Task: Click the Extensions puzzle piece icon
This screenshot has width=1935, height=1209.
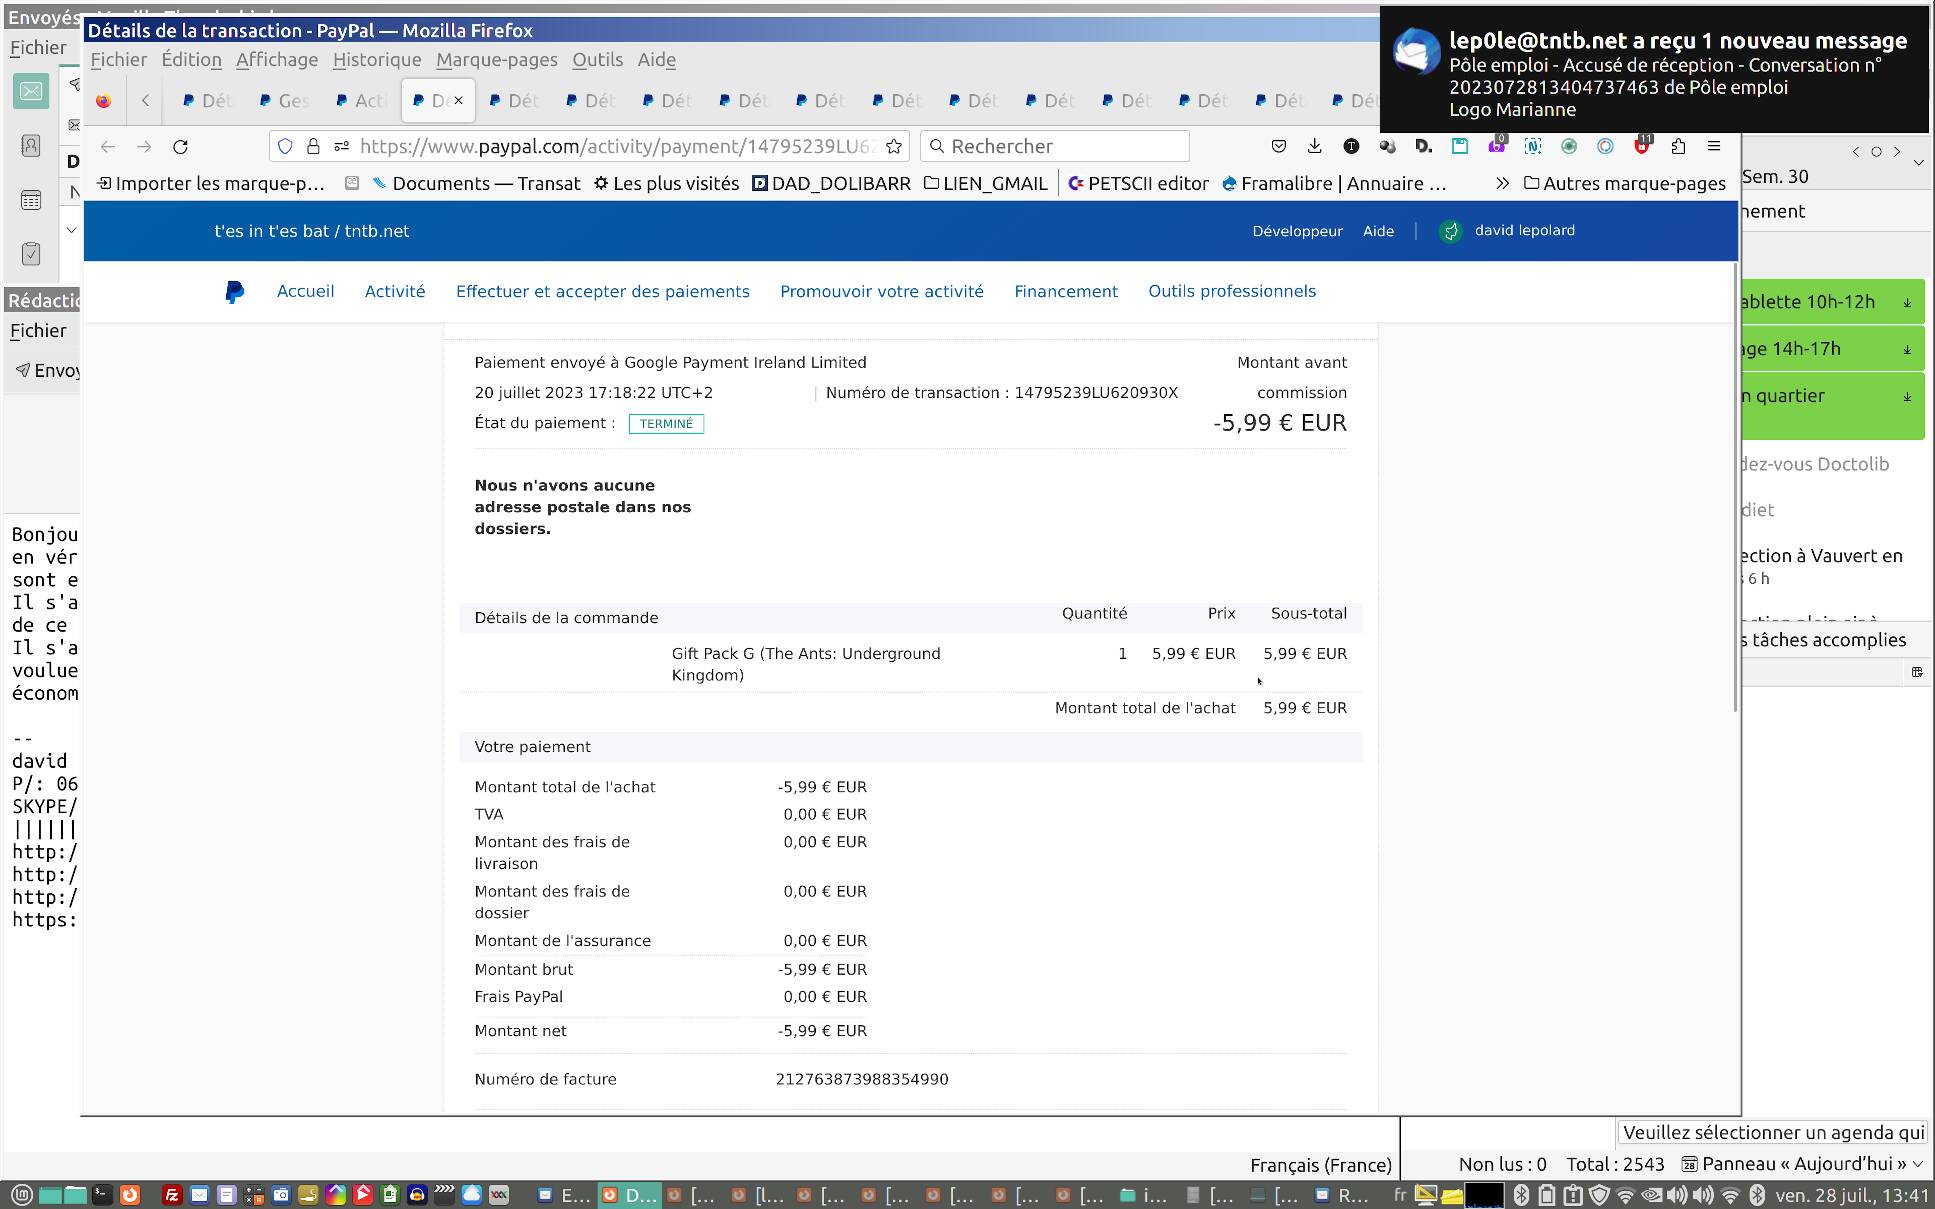Action: point(1678,146)
